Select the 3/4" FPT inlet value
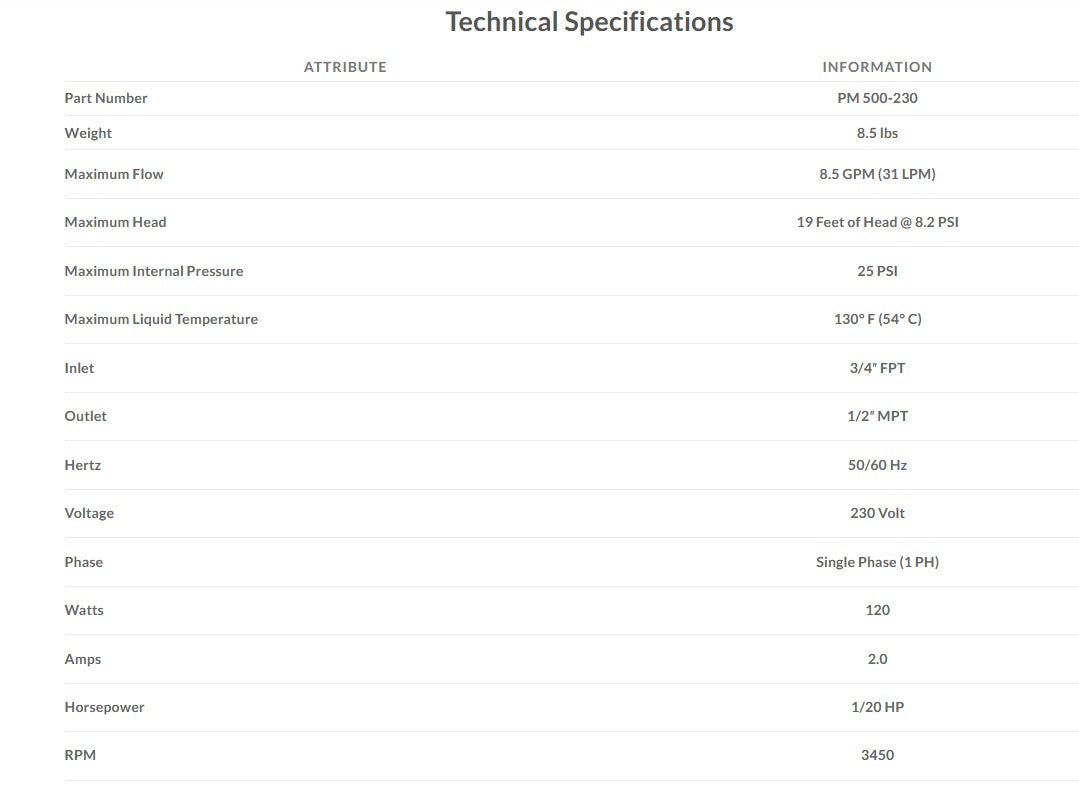Screen dimensions: 1079x787 [x=877, y=368]
